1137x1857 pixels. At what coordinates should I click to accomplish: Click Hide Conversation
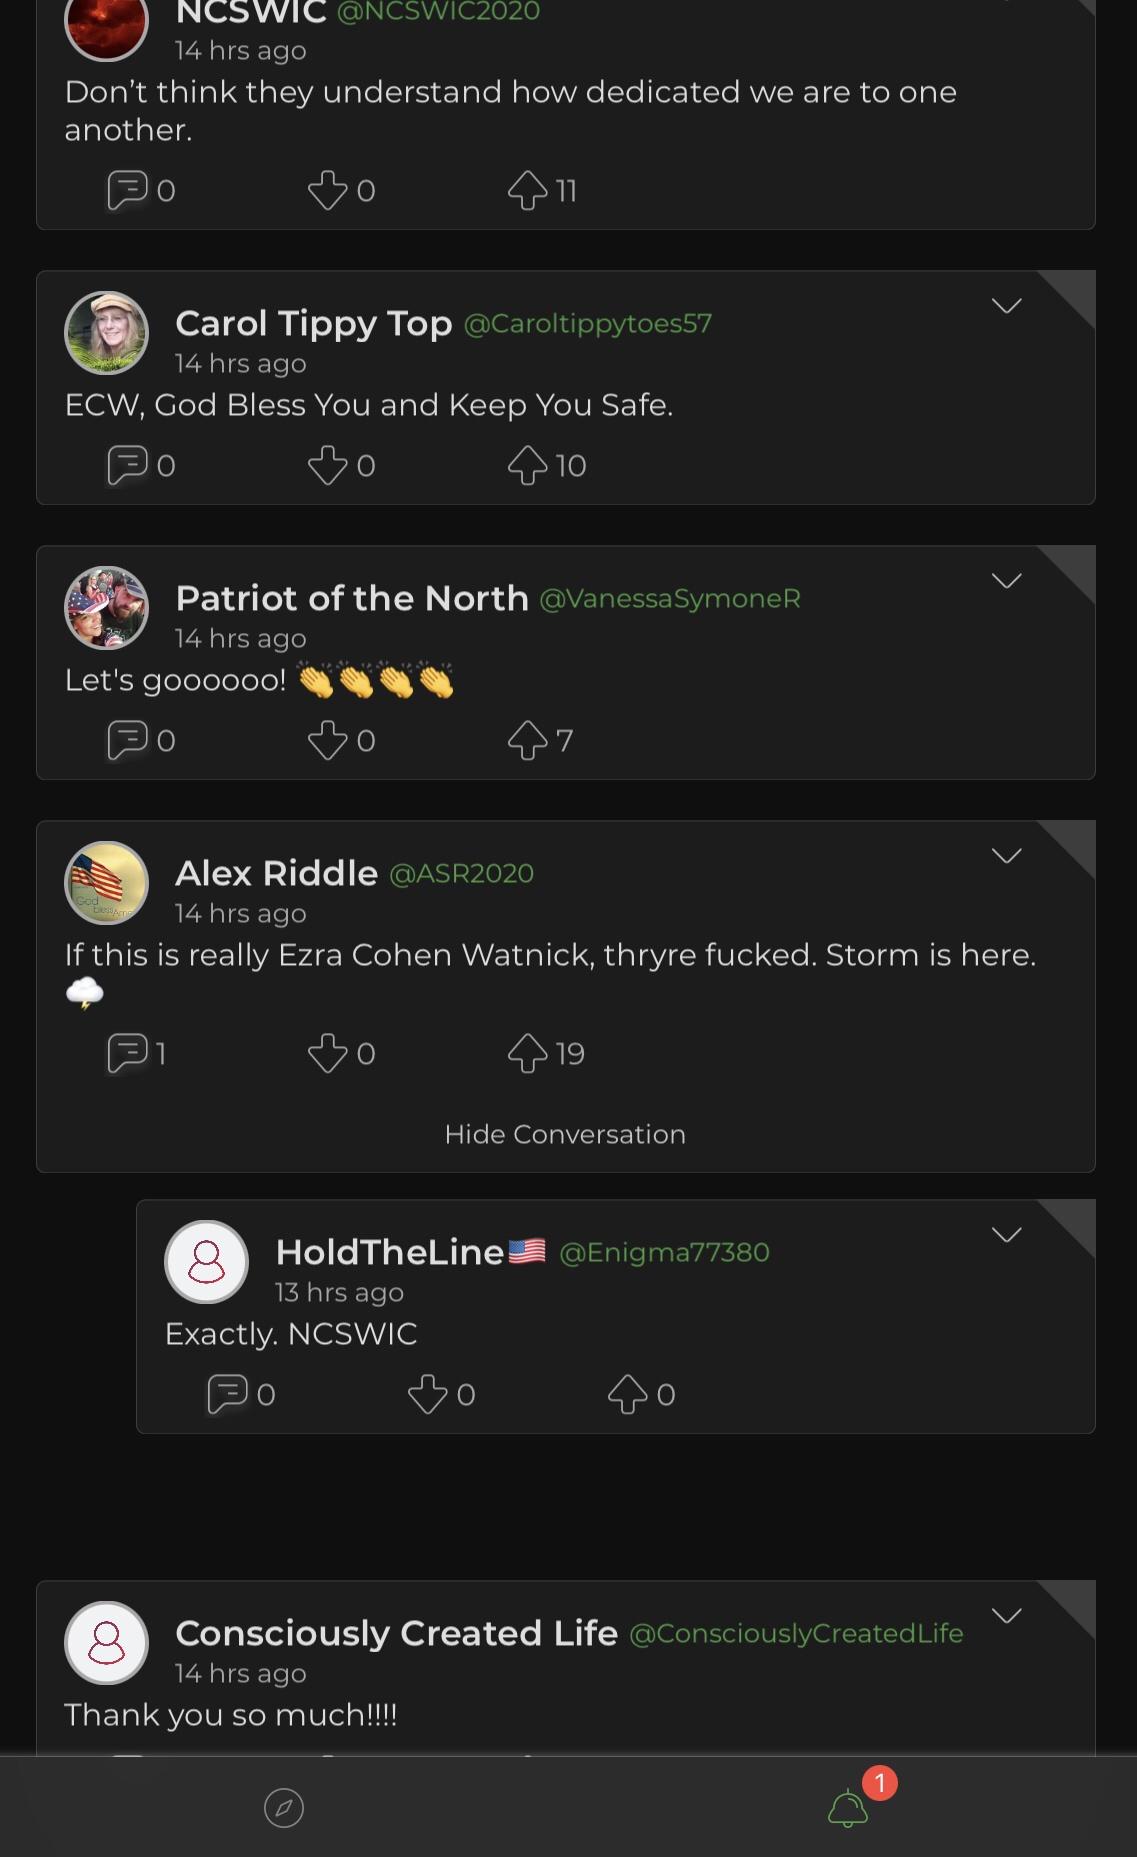click(x=565, y=1134)
